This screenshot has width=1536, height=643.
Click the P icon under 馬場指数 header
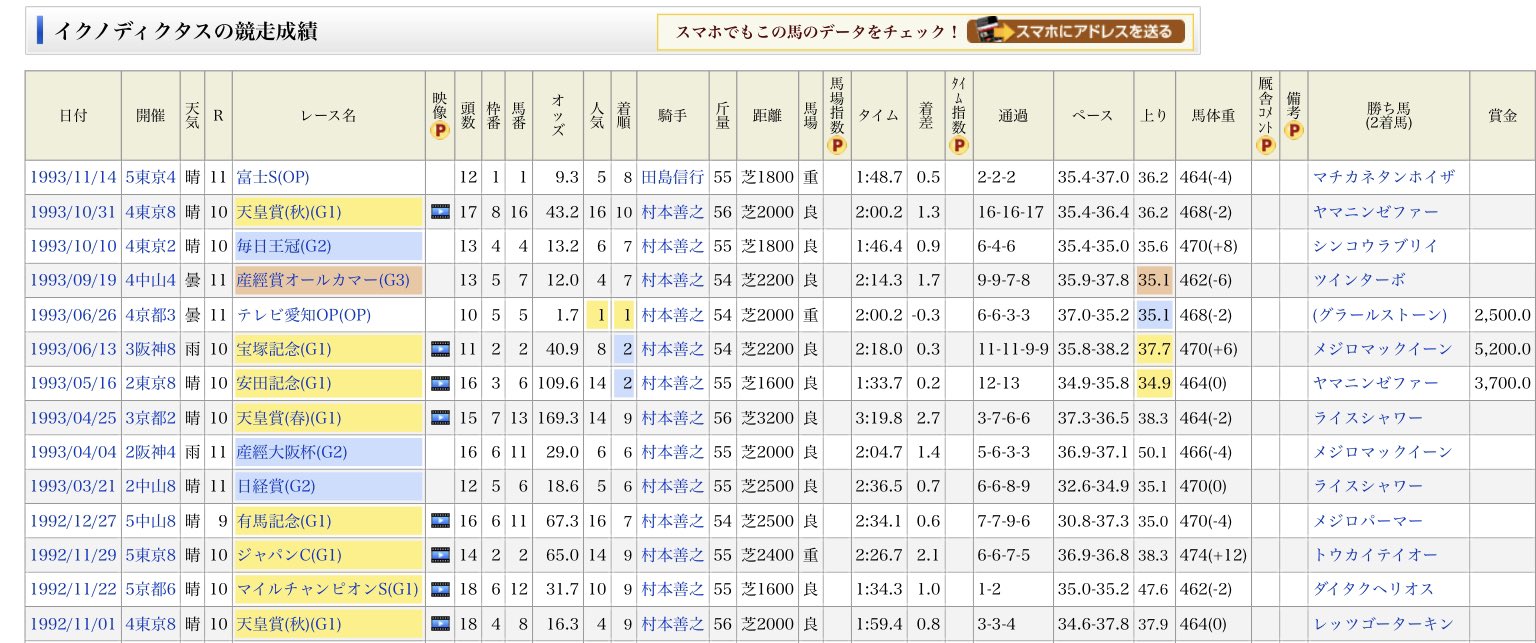point(836,146)
